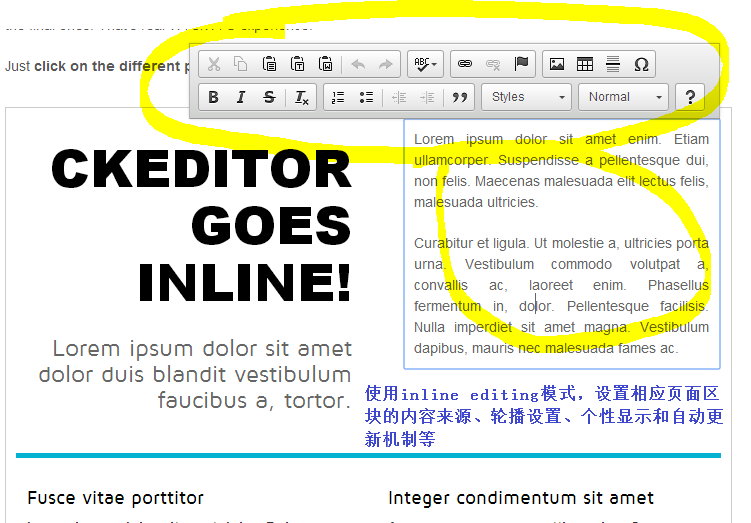Click the CKEDITOR GOES INLINE! heading

[x=202, y=225]
